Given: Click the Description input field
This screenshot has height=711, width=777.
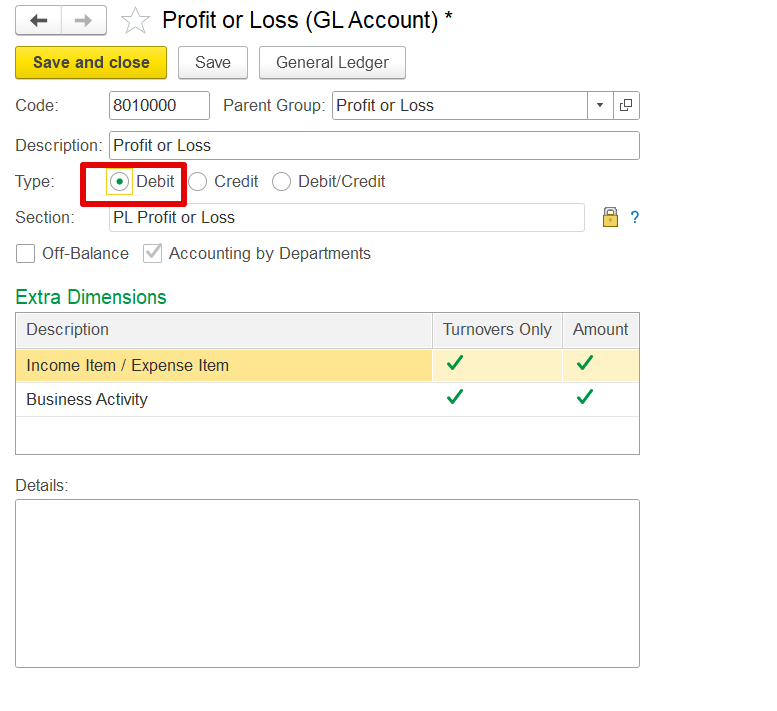Looking at the screenshot, I should 374,146.
